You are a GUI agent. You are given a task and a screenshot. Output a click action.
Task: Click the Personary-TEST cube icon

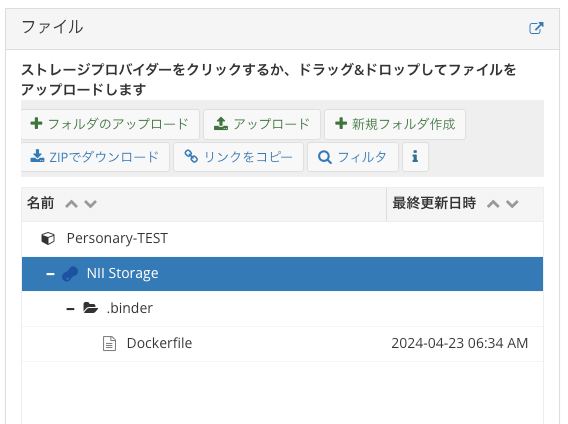pyautogui.click(x=48, y=239)
